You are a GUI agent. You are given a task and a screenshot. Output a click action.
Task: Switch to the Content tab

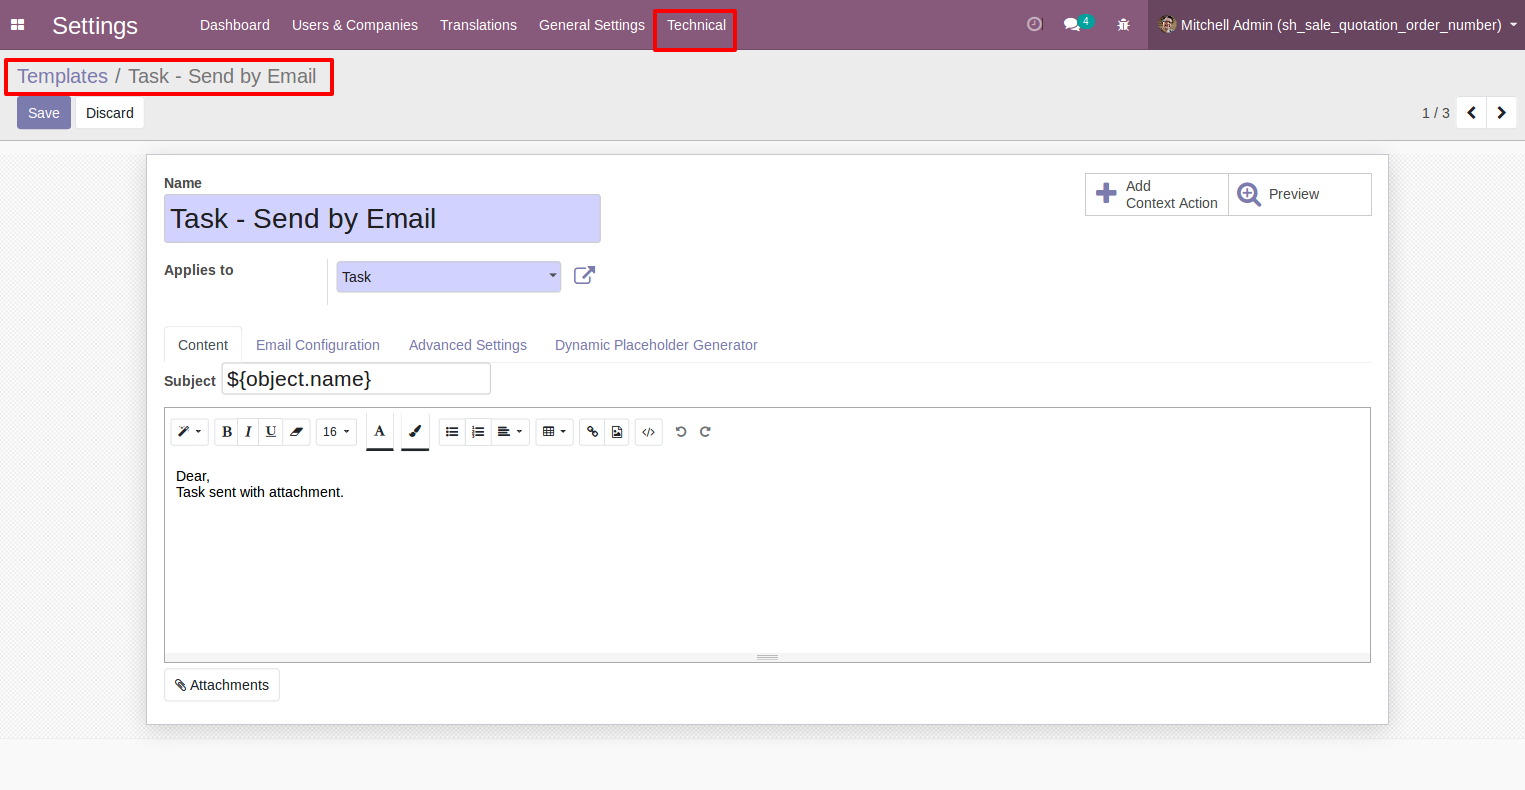(203, 345)
